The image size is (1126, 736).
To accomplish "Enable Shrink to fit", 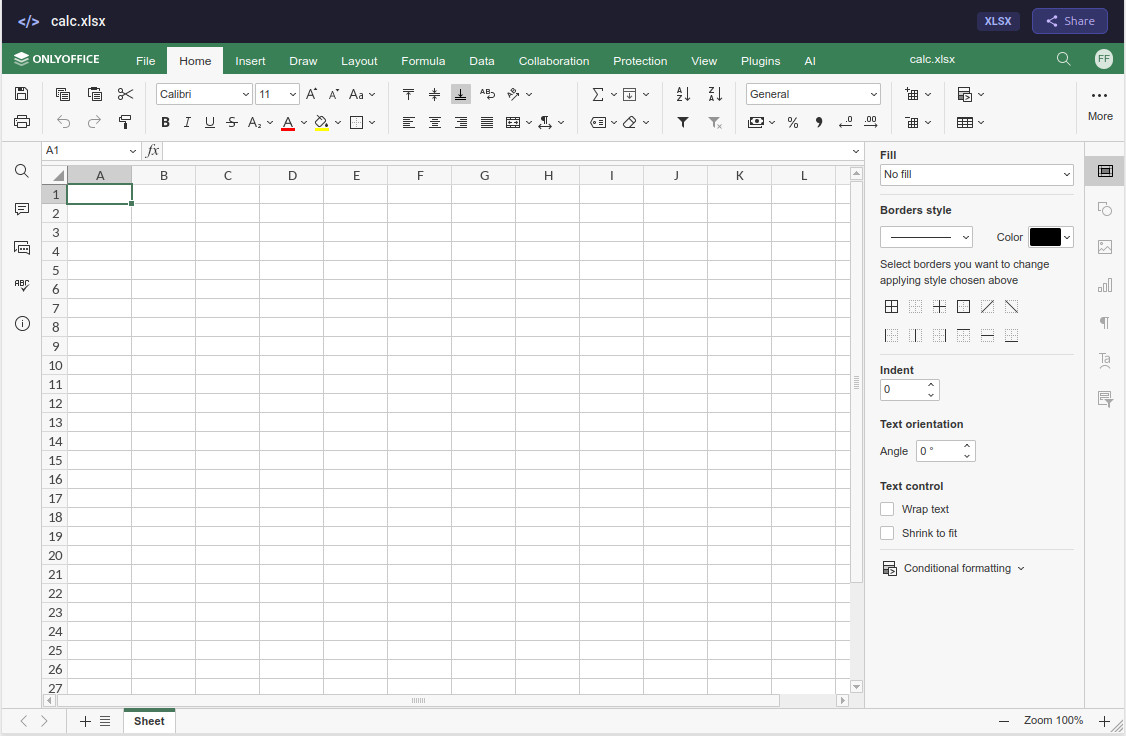I will (x=887, y=533).
